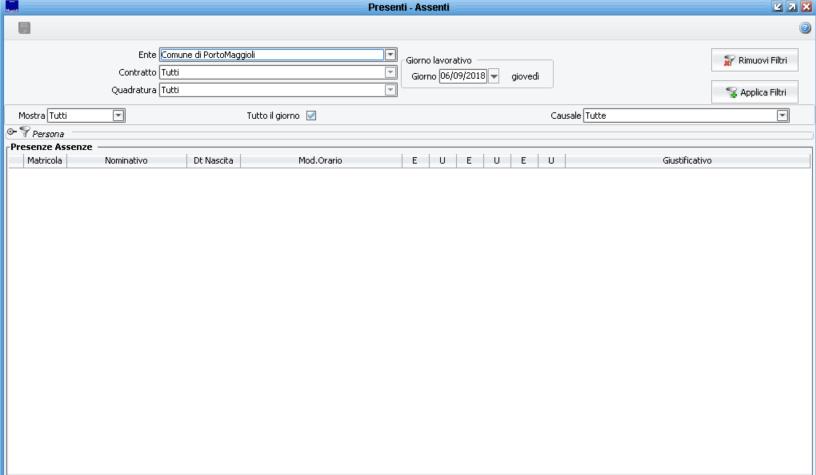
Task: Sort by Nominativo column header
Action: [x=126, y=161]
